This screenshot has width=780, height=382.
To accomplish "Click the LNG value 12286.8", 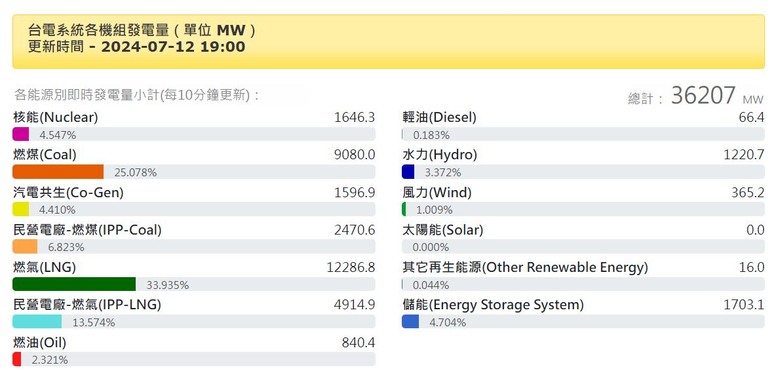I will pos(351,267).
